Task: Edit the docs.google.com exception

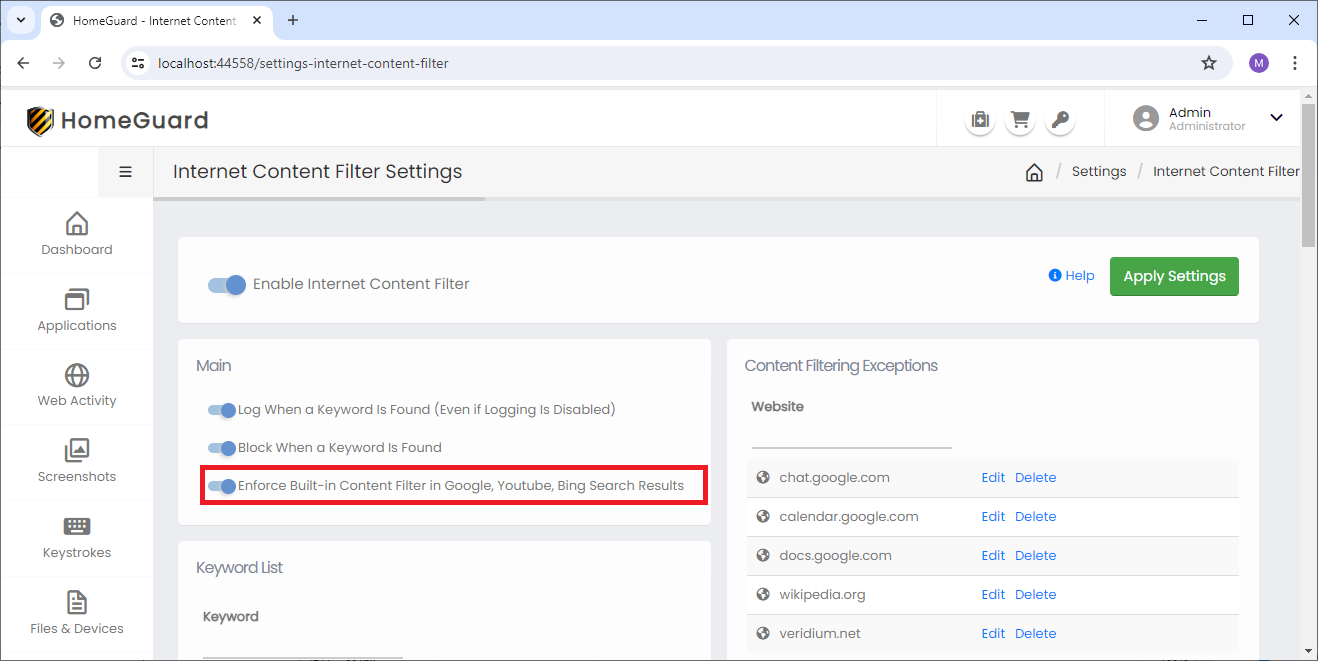Action: point(993,555)
